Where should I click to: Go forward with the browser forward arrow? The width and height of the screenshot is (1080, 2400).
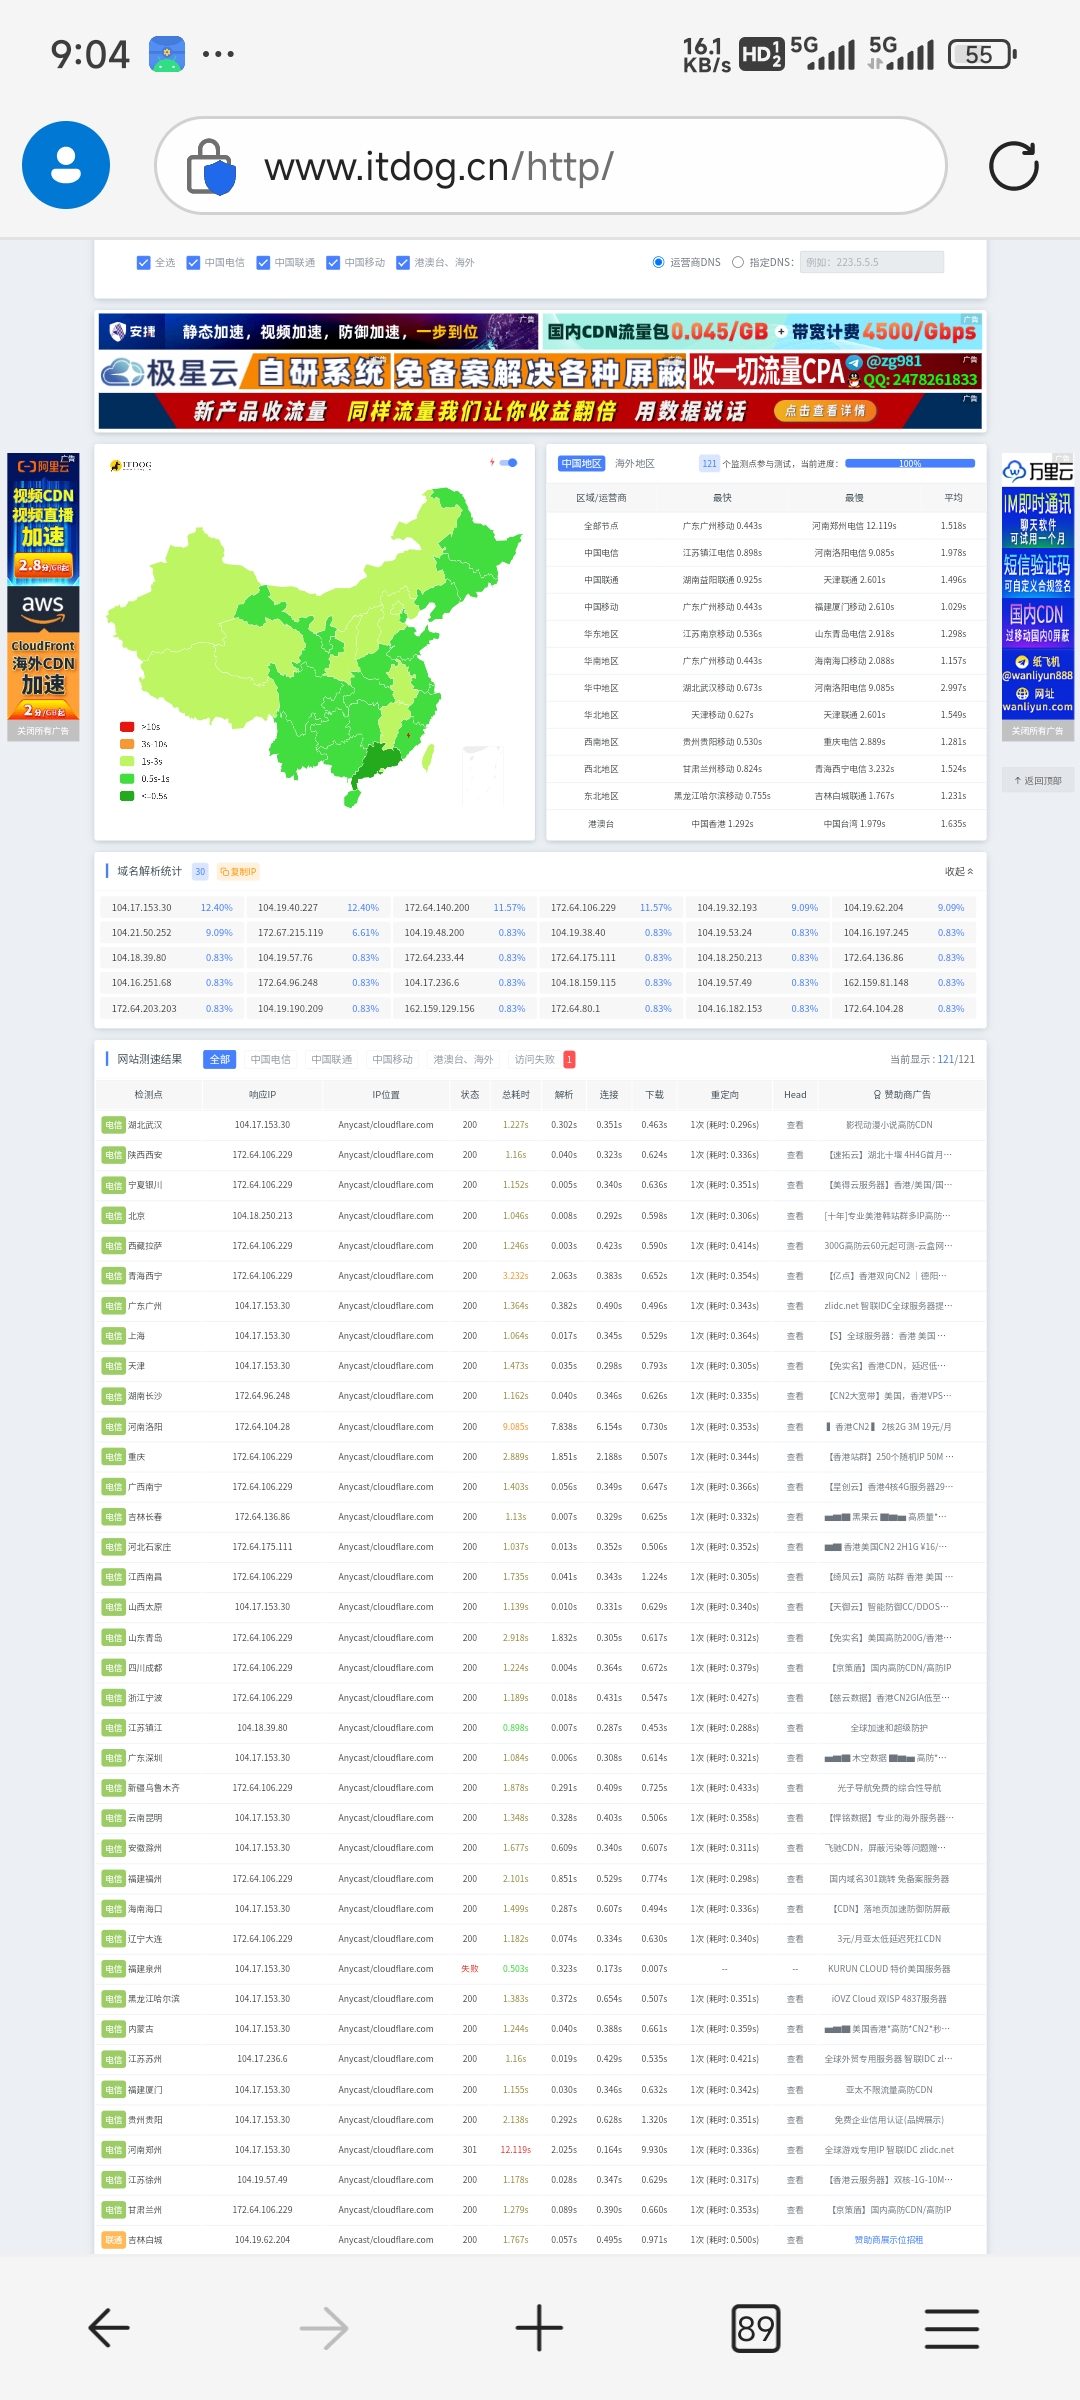pyautogui.click(x=324, y=2328)
